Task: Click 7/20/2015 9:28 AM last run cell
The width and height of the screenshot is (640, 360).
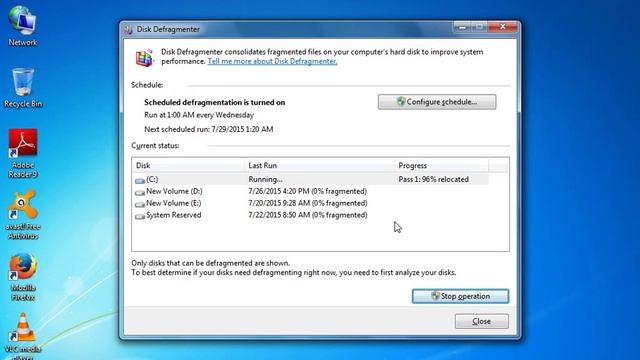Action: 307,203
